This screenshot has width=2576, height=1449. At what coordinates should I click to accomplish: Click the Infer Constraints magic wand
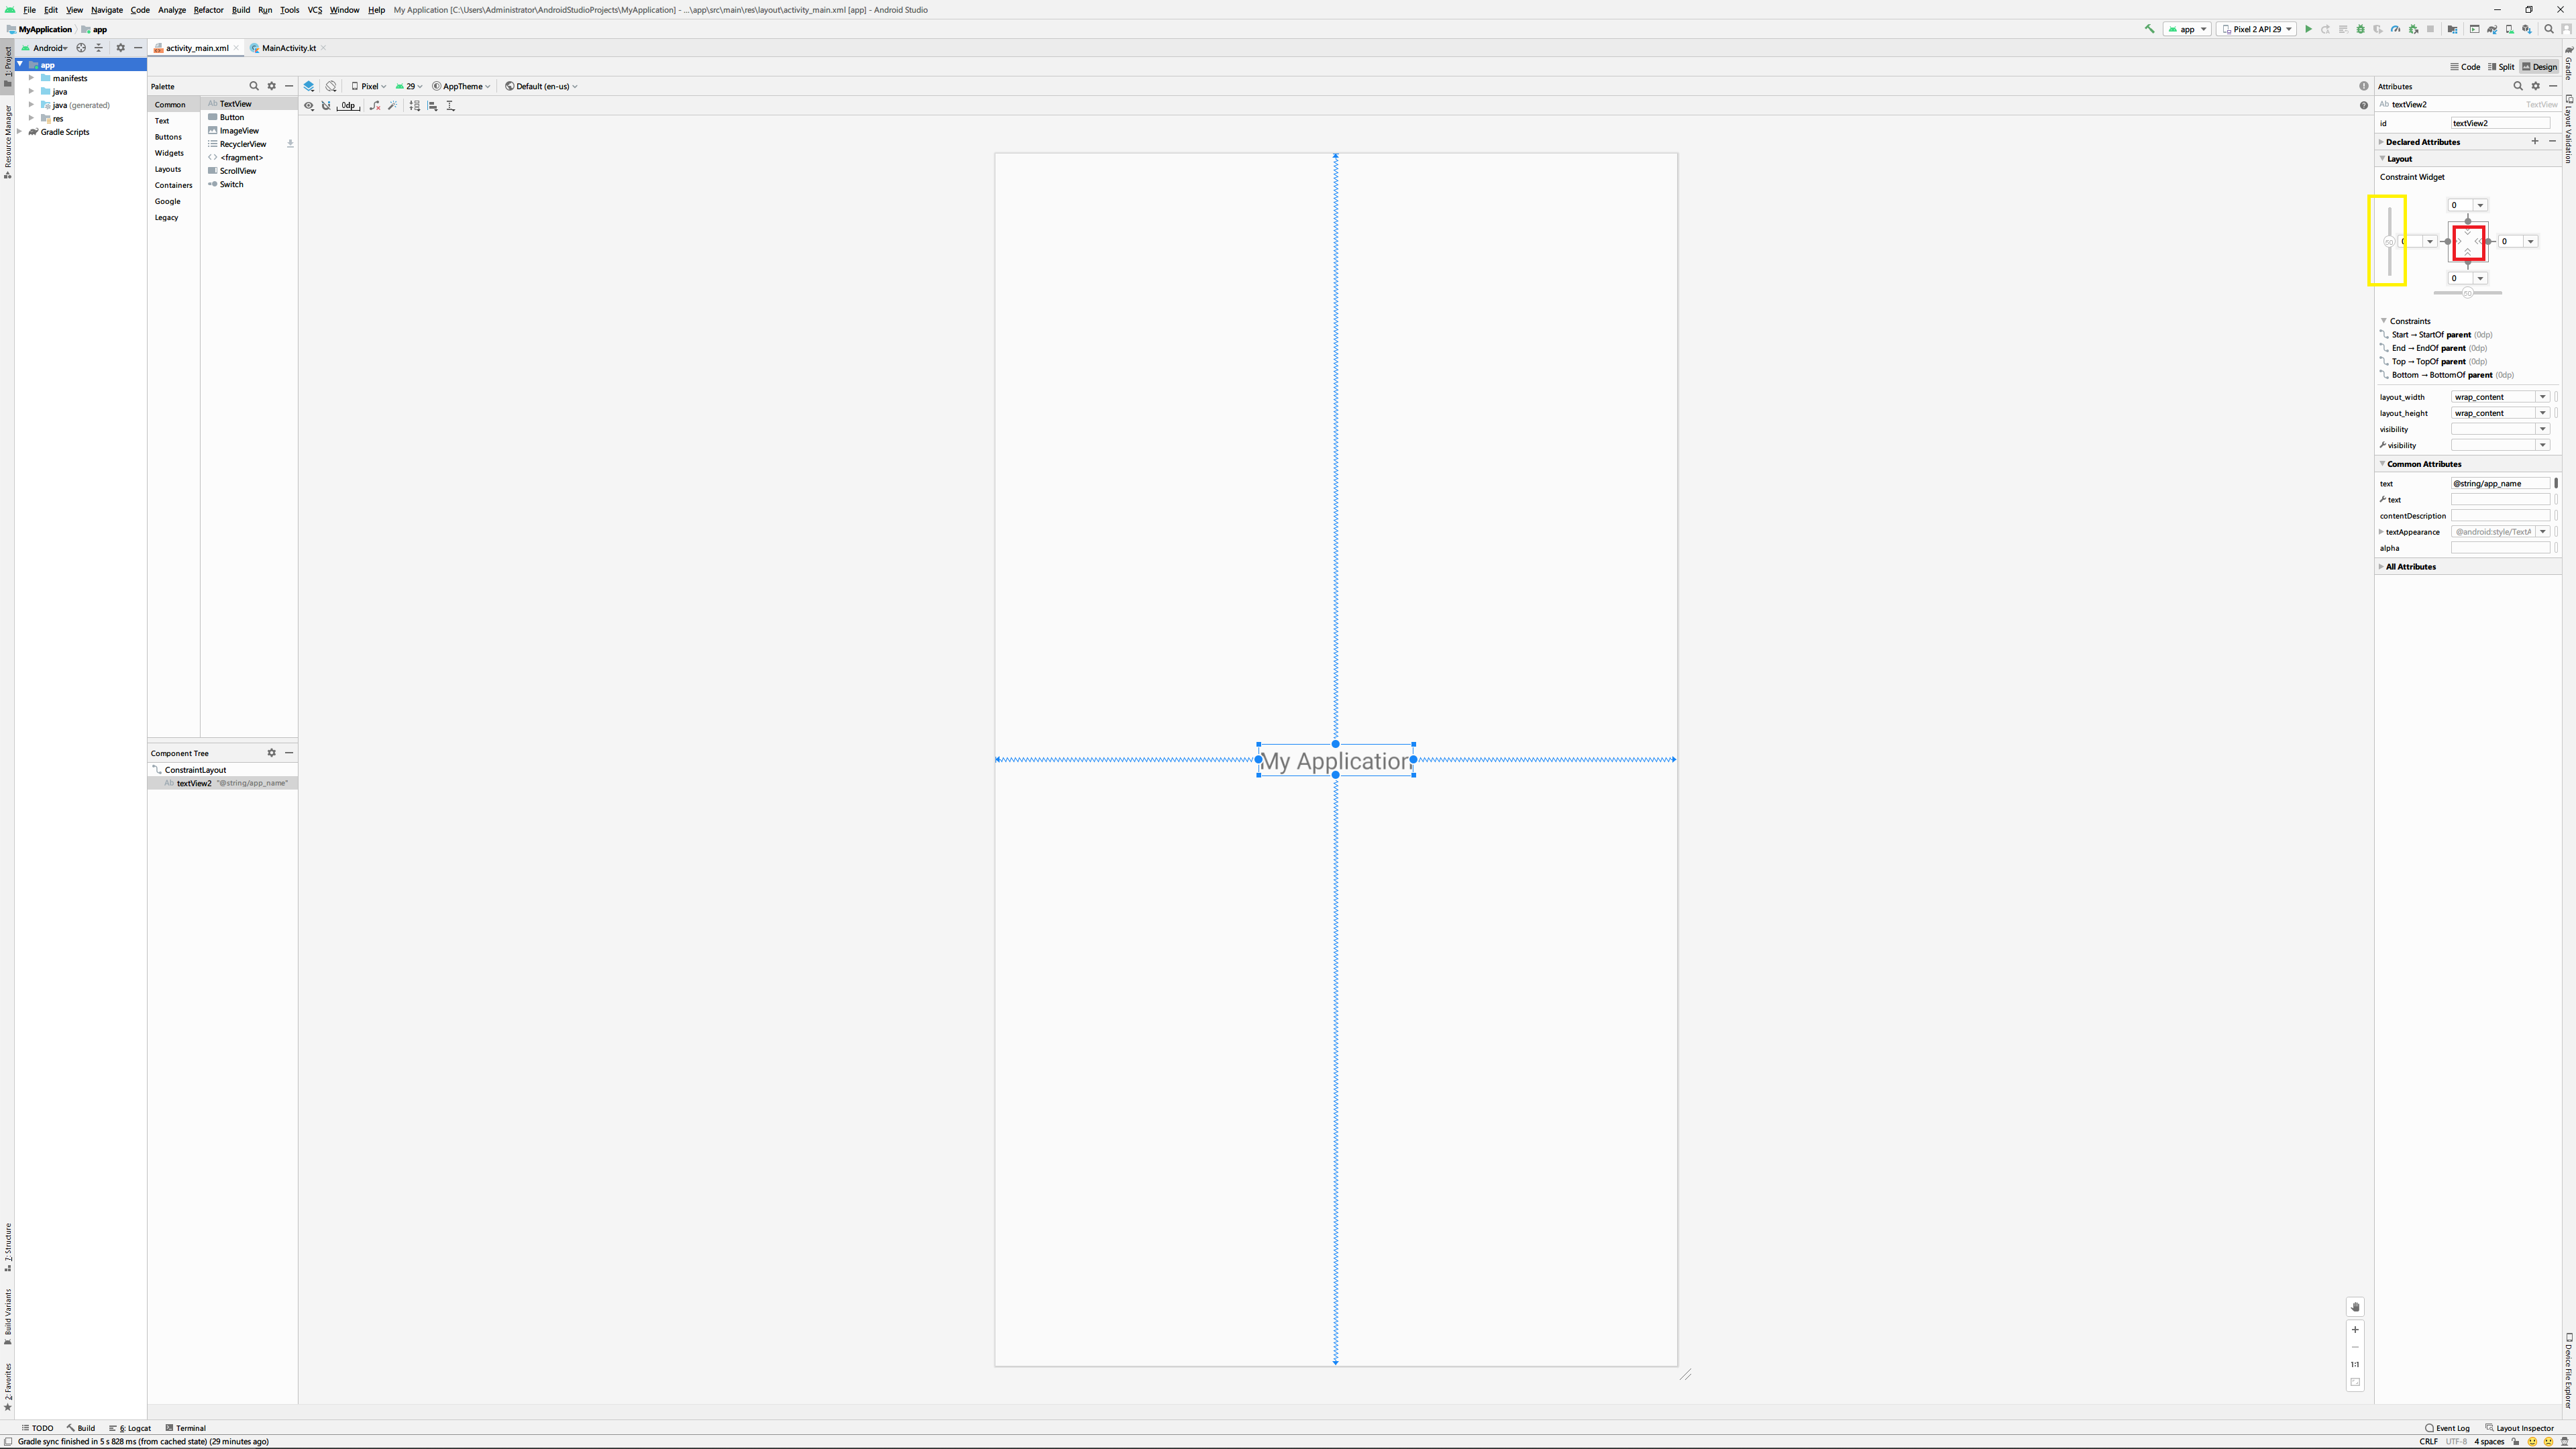point(393,105)
